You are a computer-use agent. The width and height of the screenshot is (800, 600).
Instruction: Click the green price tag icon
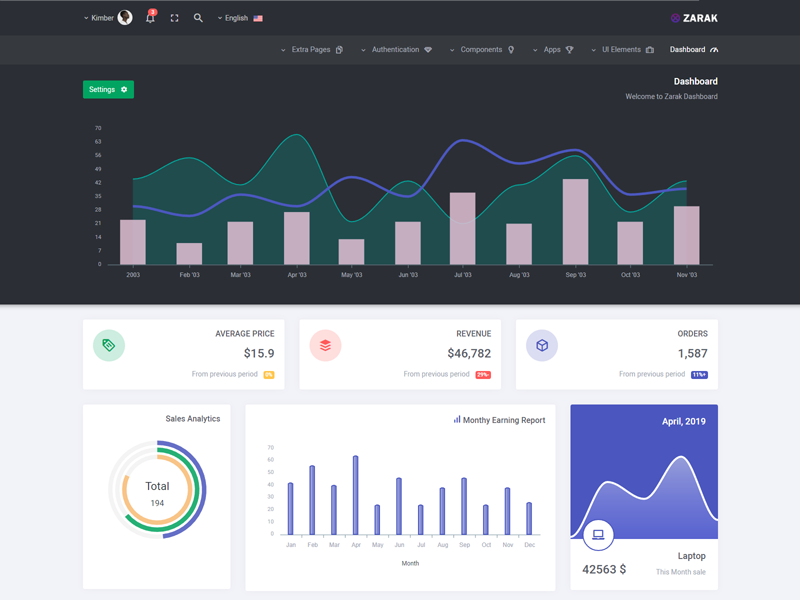109,346
